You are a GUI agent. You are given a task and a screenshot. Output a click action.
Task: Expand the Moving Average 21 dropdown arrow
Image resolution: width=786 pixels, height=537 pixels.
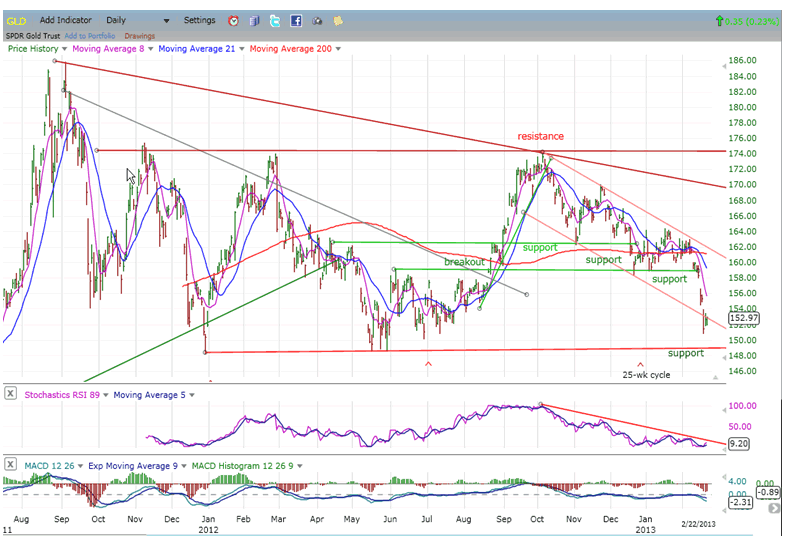pos(242,49)
